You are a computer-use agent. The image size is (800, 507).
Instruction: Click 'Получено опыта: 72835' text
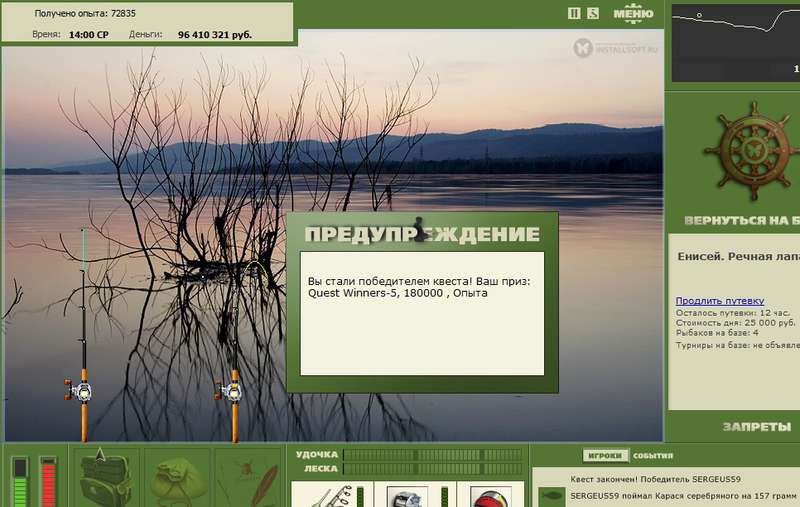[85, 14]
